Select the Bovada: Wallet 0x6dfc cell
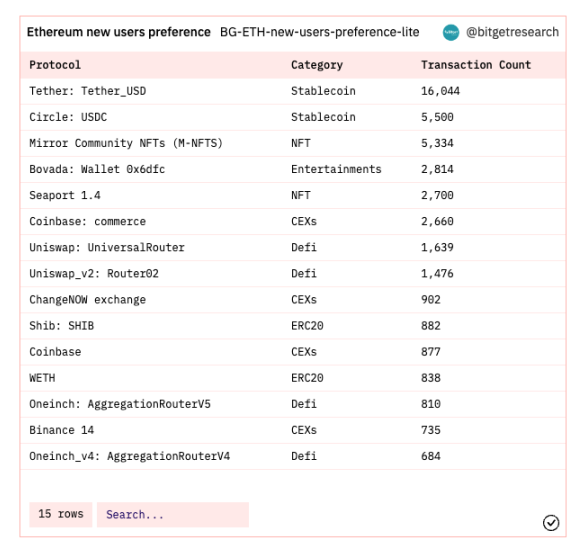Image resolution: width=579 pixels, height=544 pixels. pos(97,169)
